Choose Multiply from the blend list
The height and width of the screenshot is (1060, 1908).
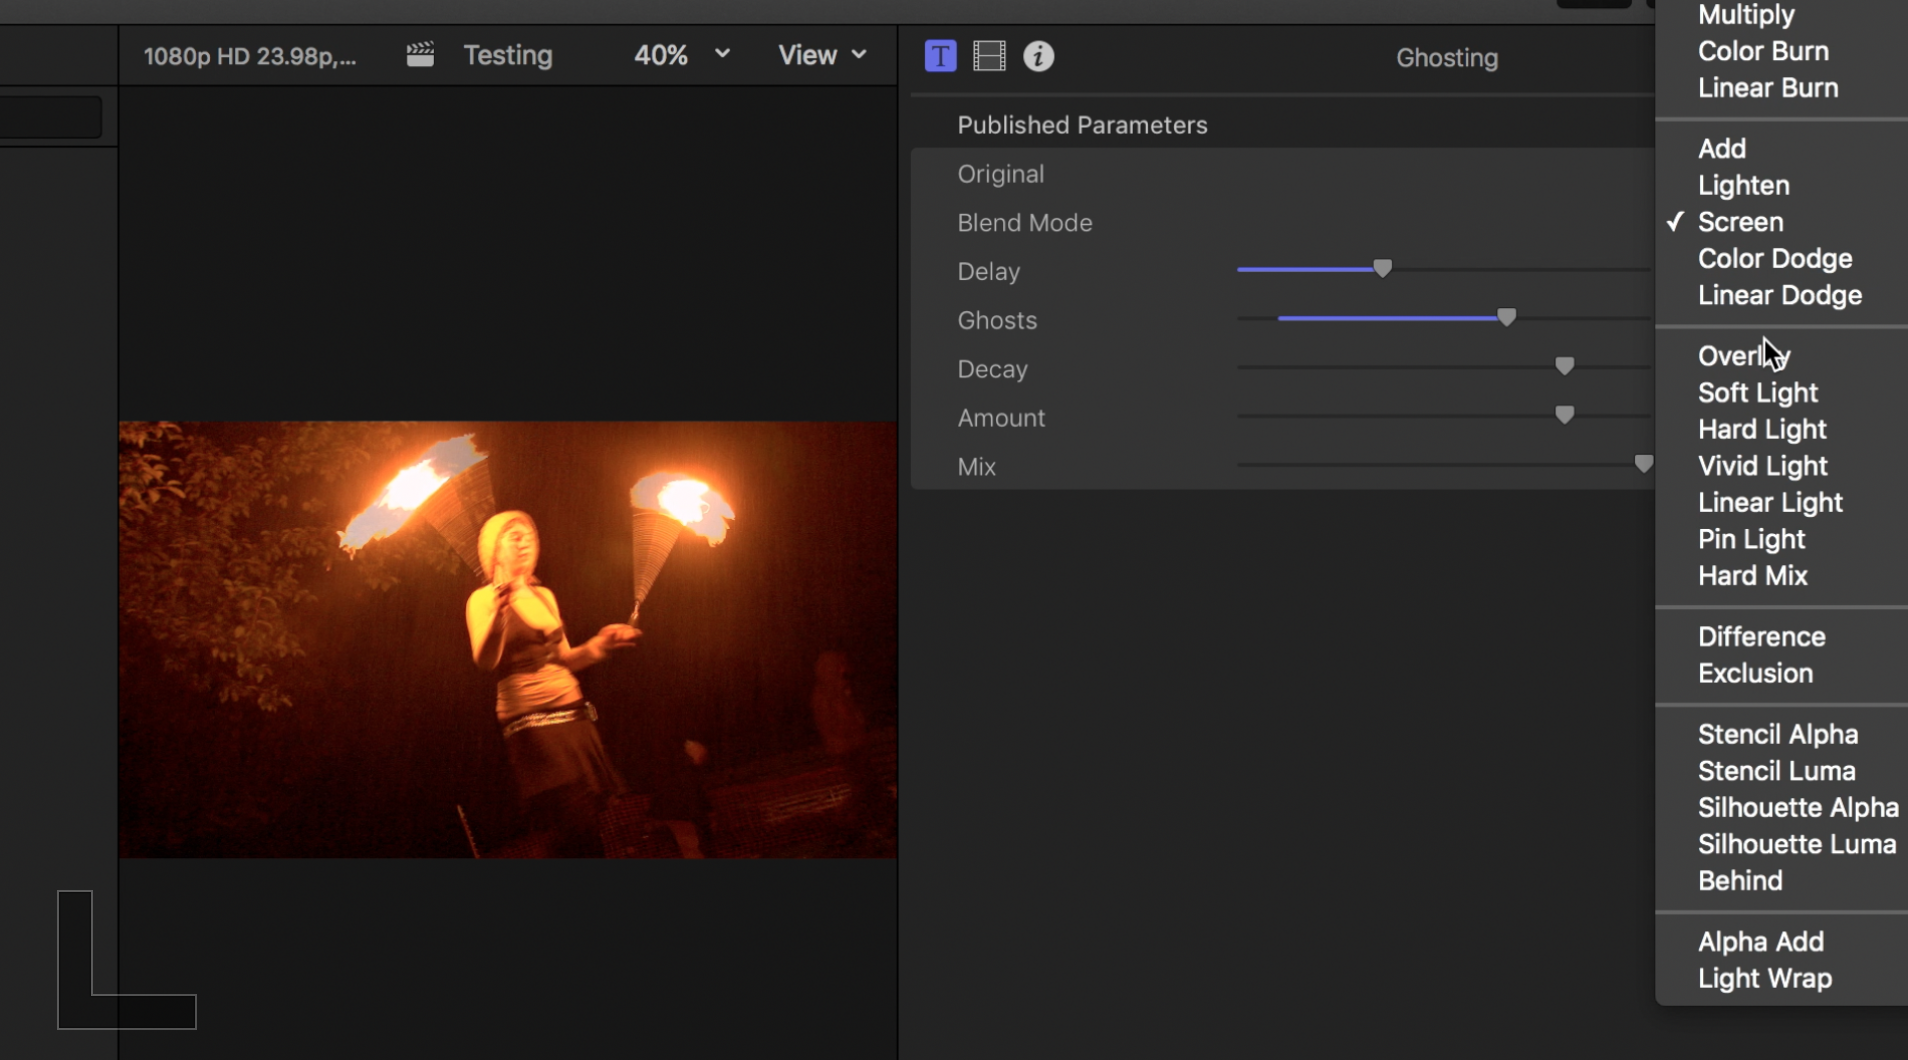[x=1745, y=15]
